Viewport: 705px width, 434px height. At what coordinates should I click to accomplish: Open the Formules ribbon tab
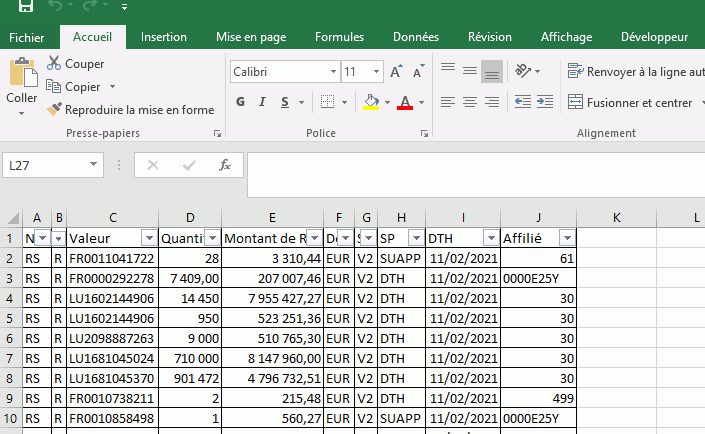[339, 37]
